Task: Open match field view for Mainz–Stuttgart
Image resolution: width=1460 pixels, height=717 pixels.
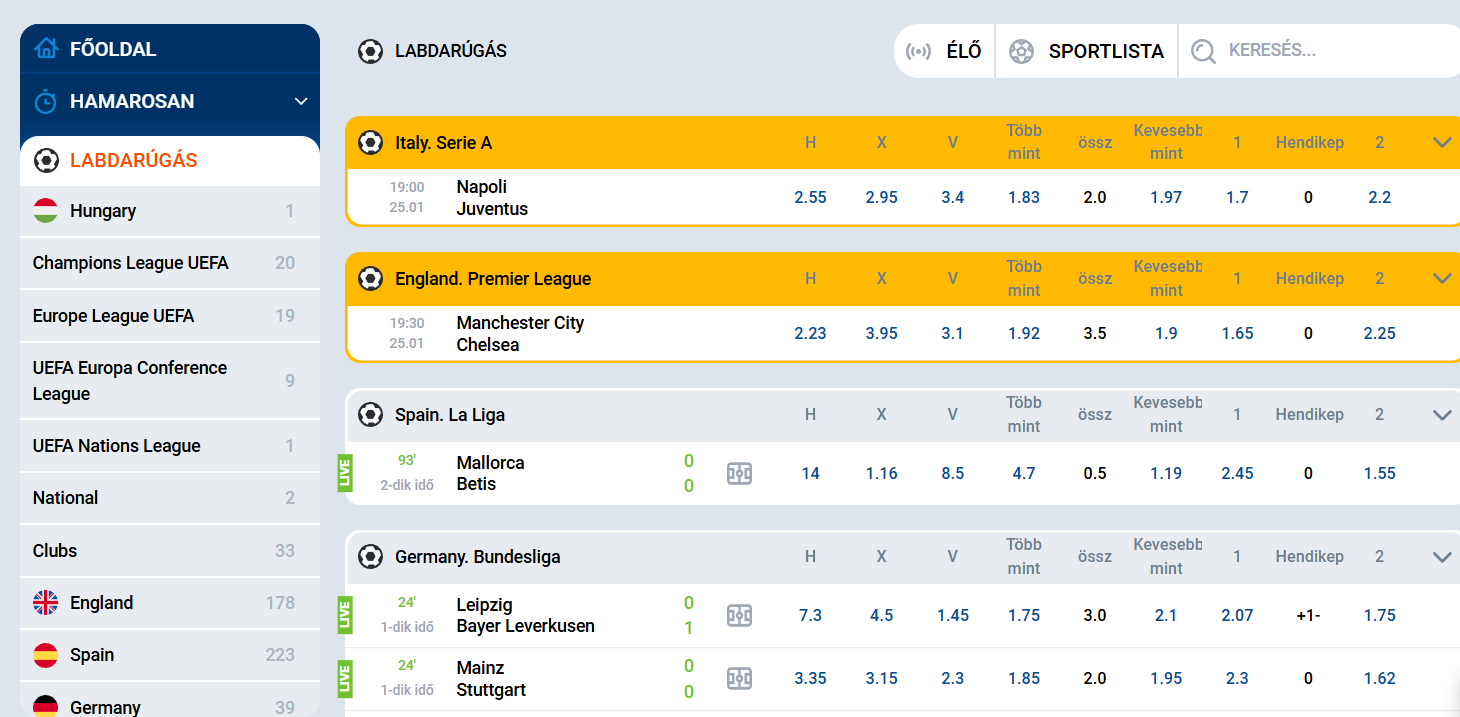Action: (x=739, y=678)
